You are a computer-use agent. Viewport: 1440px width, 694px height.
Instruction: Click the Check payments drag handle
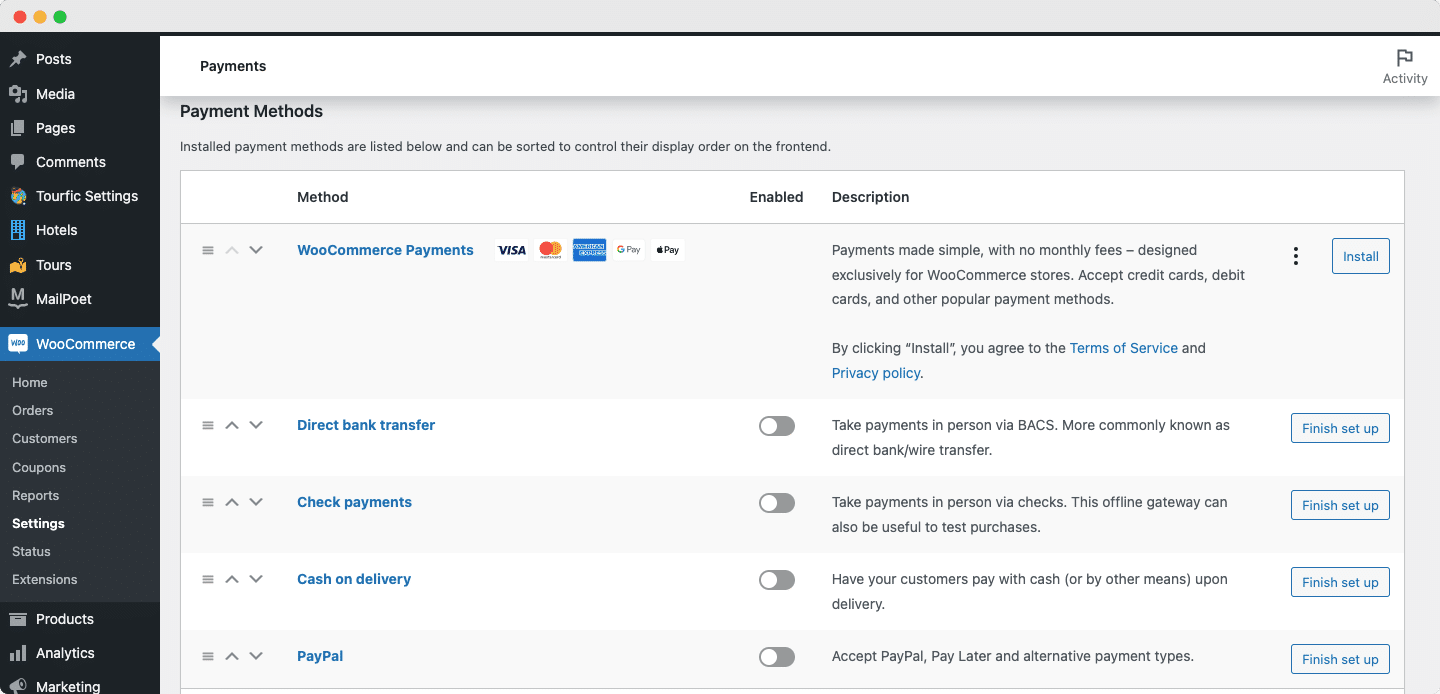[208, 502]
